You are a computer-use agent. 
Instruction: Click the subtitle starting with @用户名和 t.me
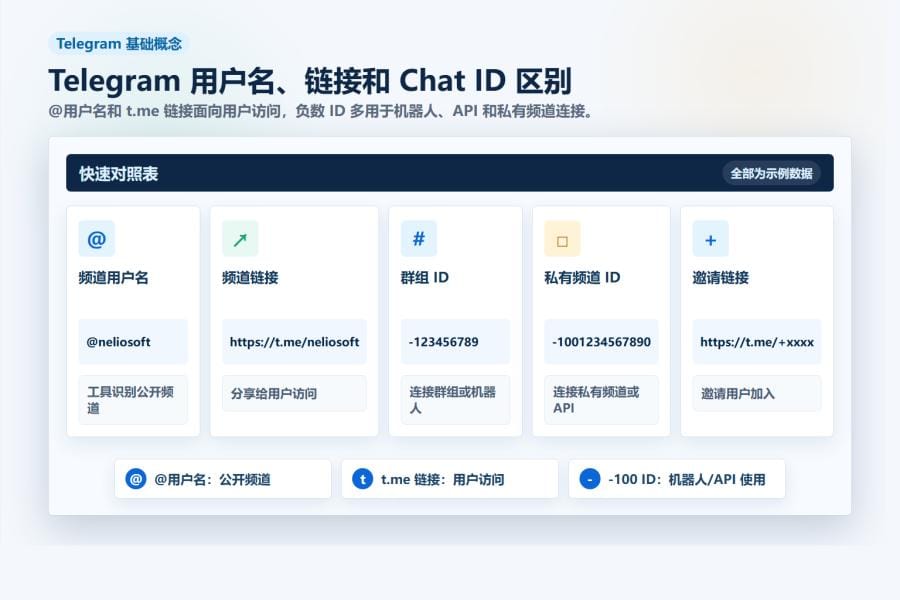pos(320,111)
